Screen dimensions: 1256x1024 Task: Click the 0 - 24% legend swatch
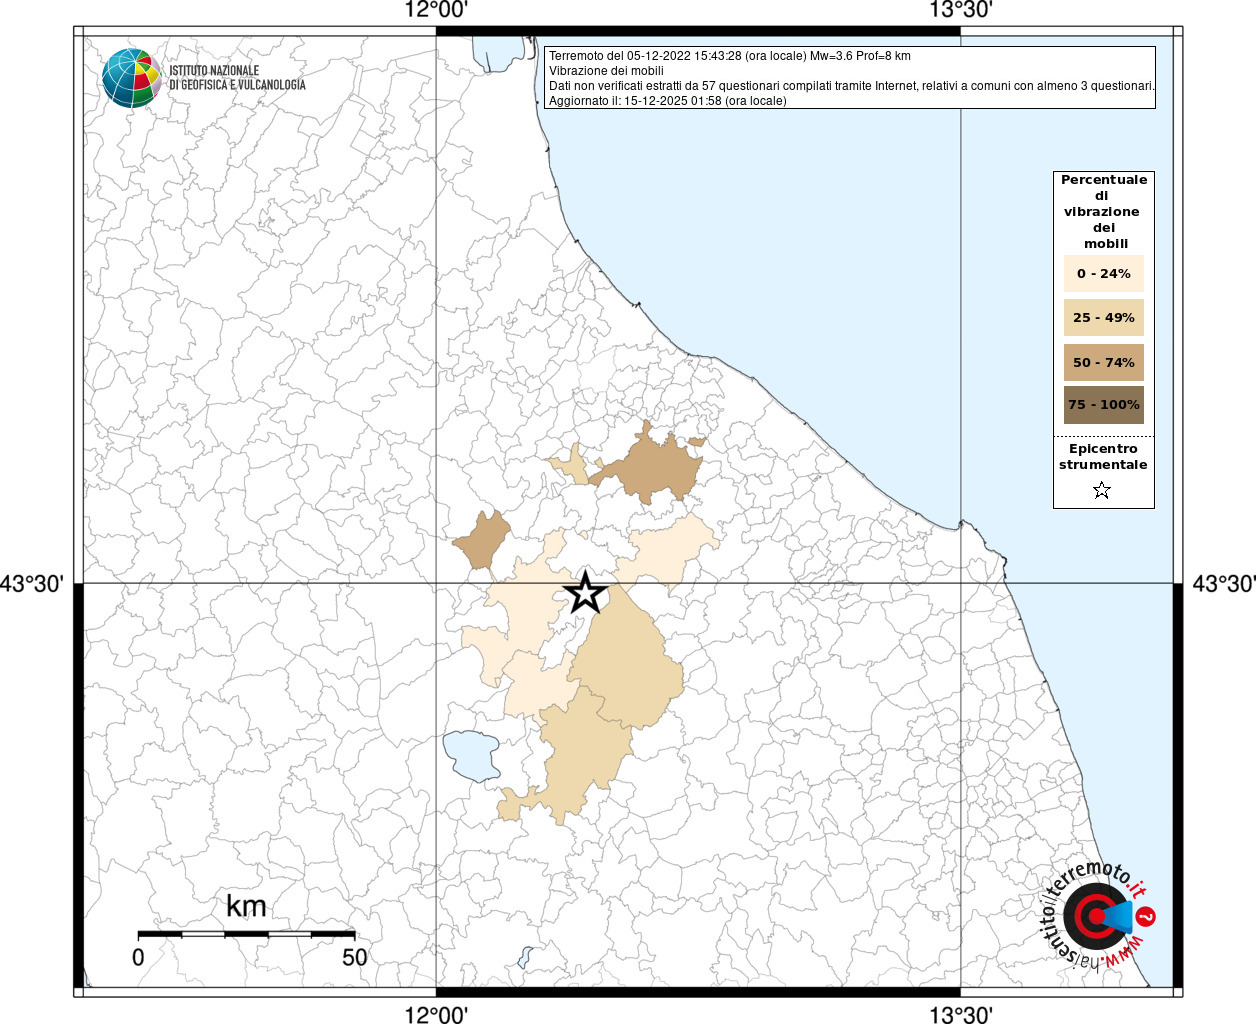click(x=1104, y=274)
